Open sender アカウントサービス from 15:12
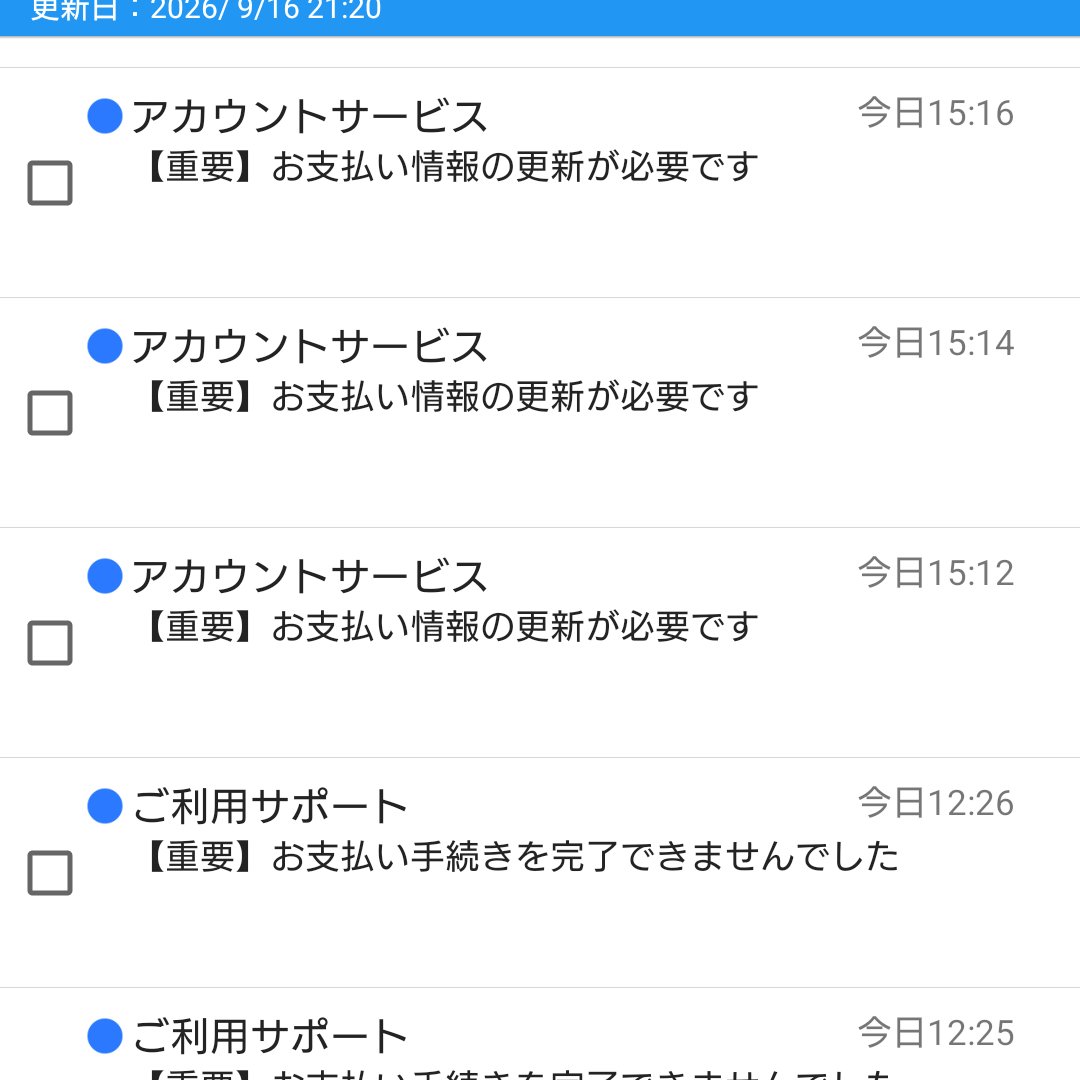Image resolution: width=1080 pixels, height=1080 pixels. 309,576
